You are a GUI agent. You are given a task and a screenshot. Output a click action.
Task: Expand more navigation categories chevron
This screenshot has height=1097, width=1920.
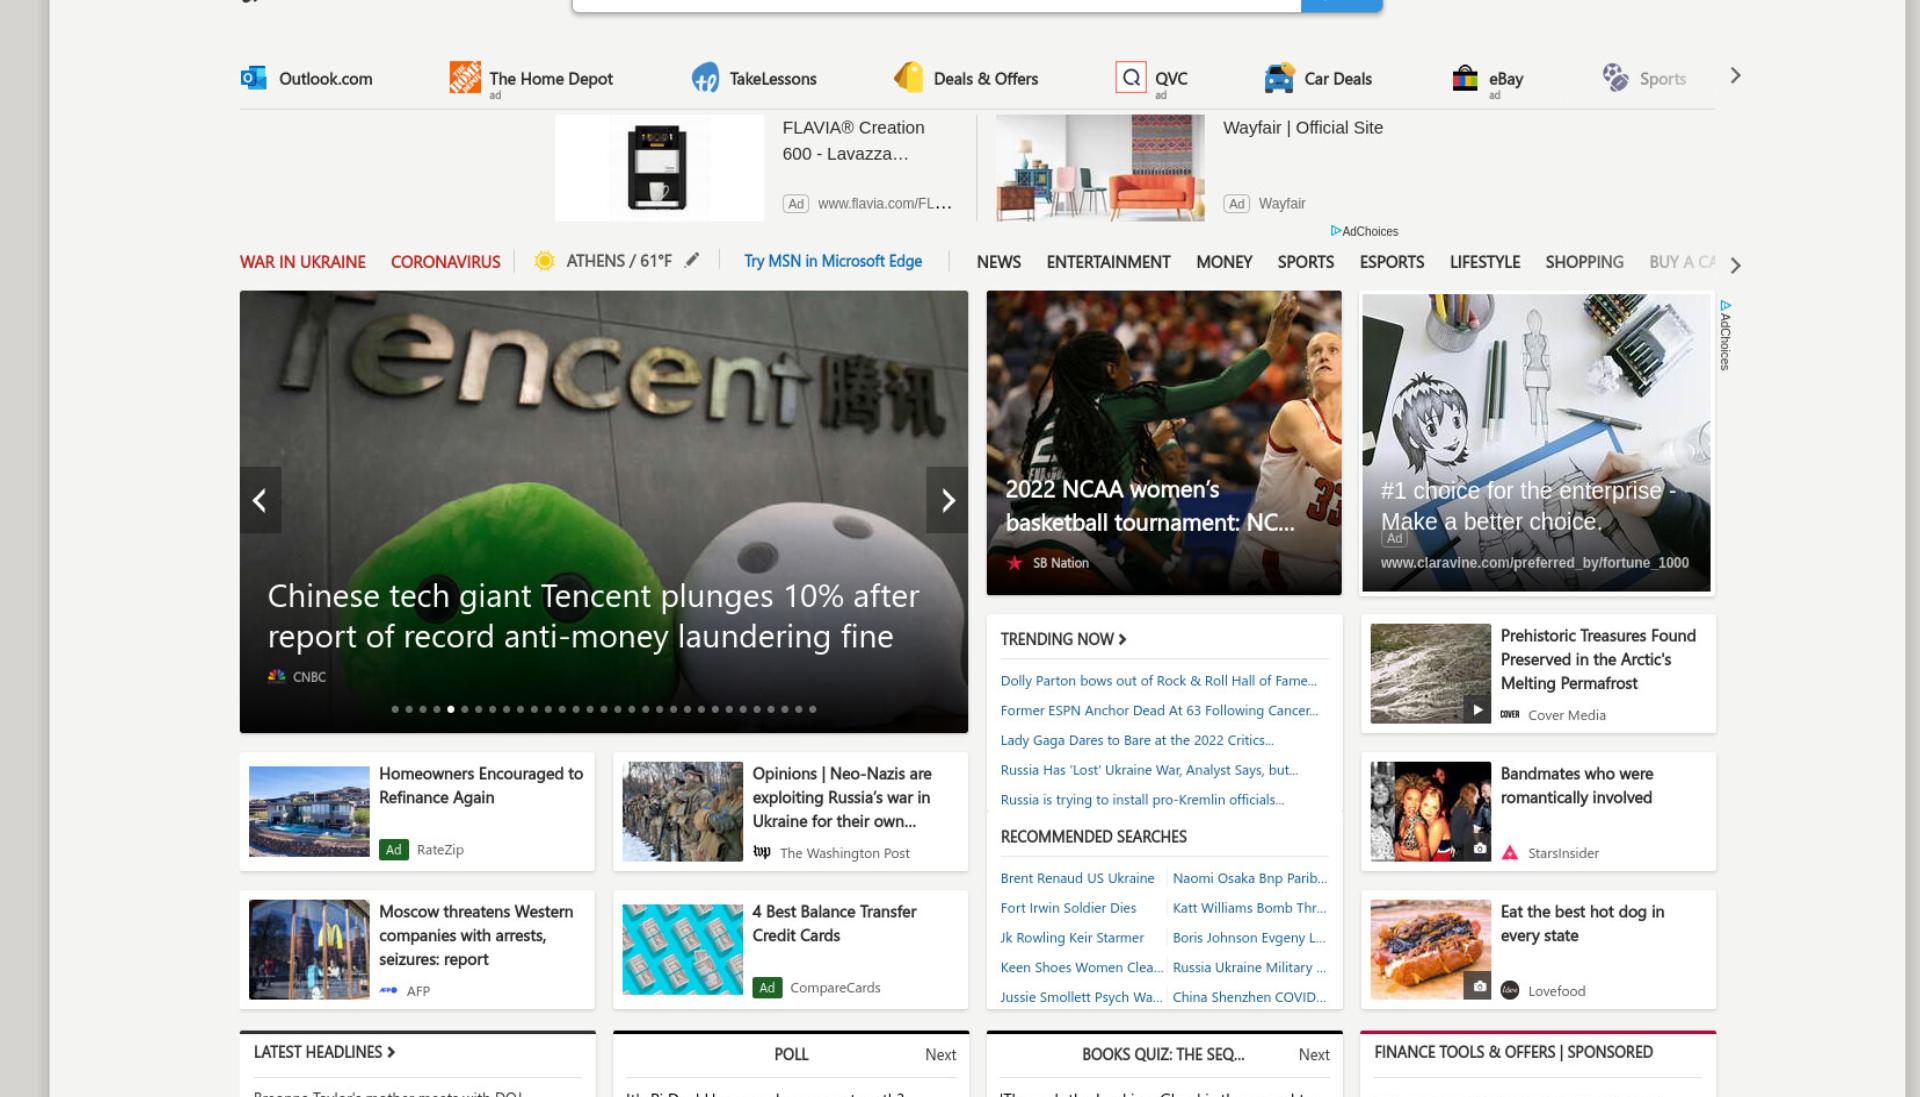1735,265
